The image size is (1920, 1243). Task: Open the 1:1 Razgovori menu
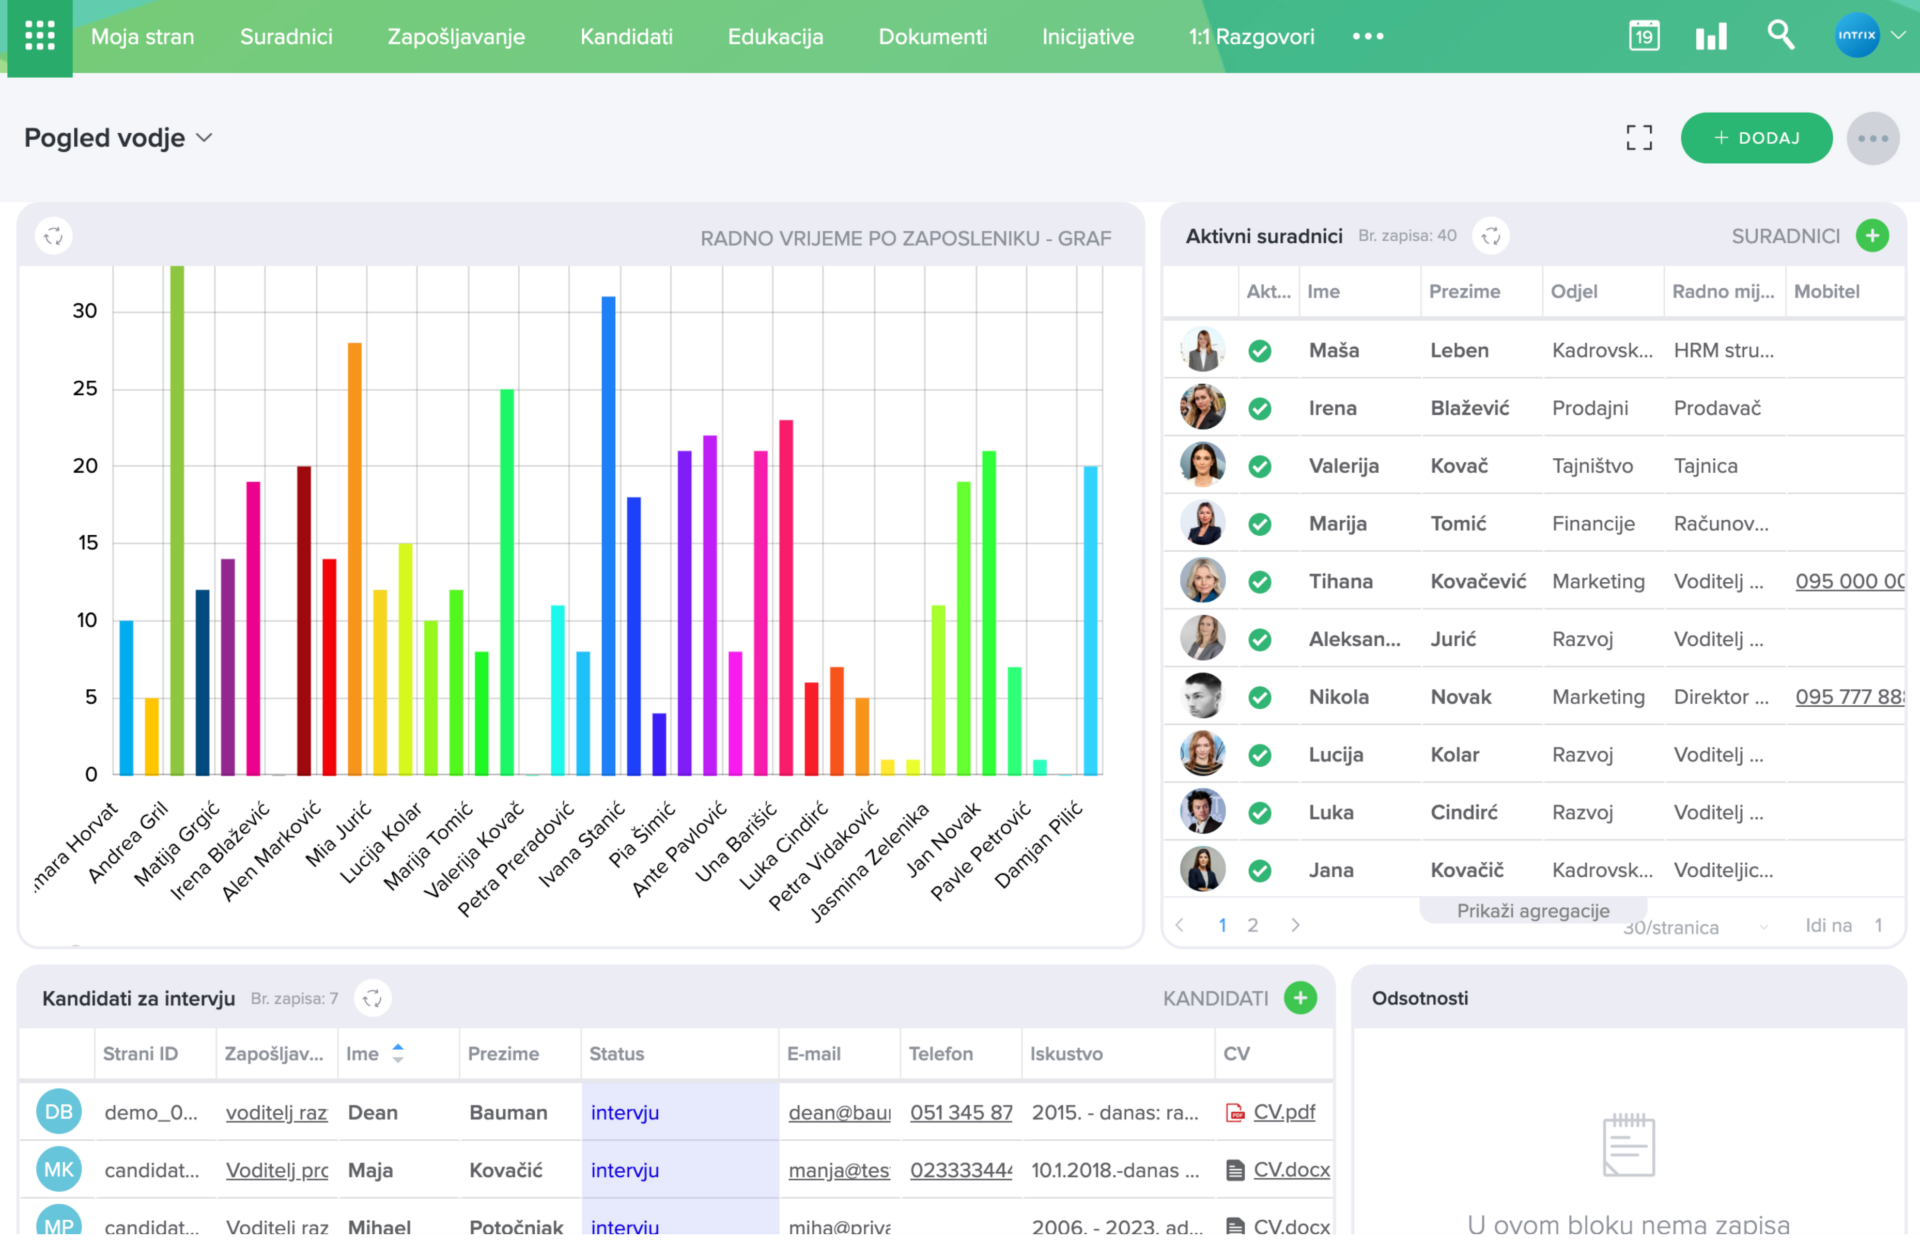1251,37
